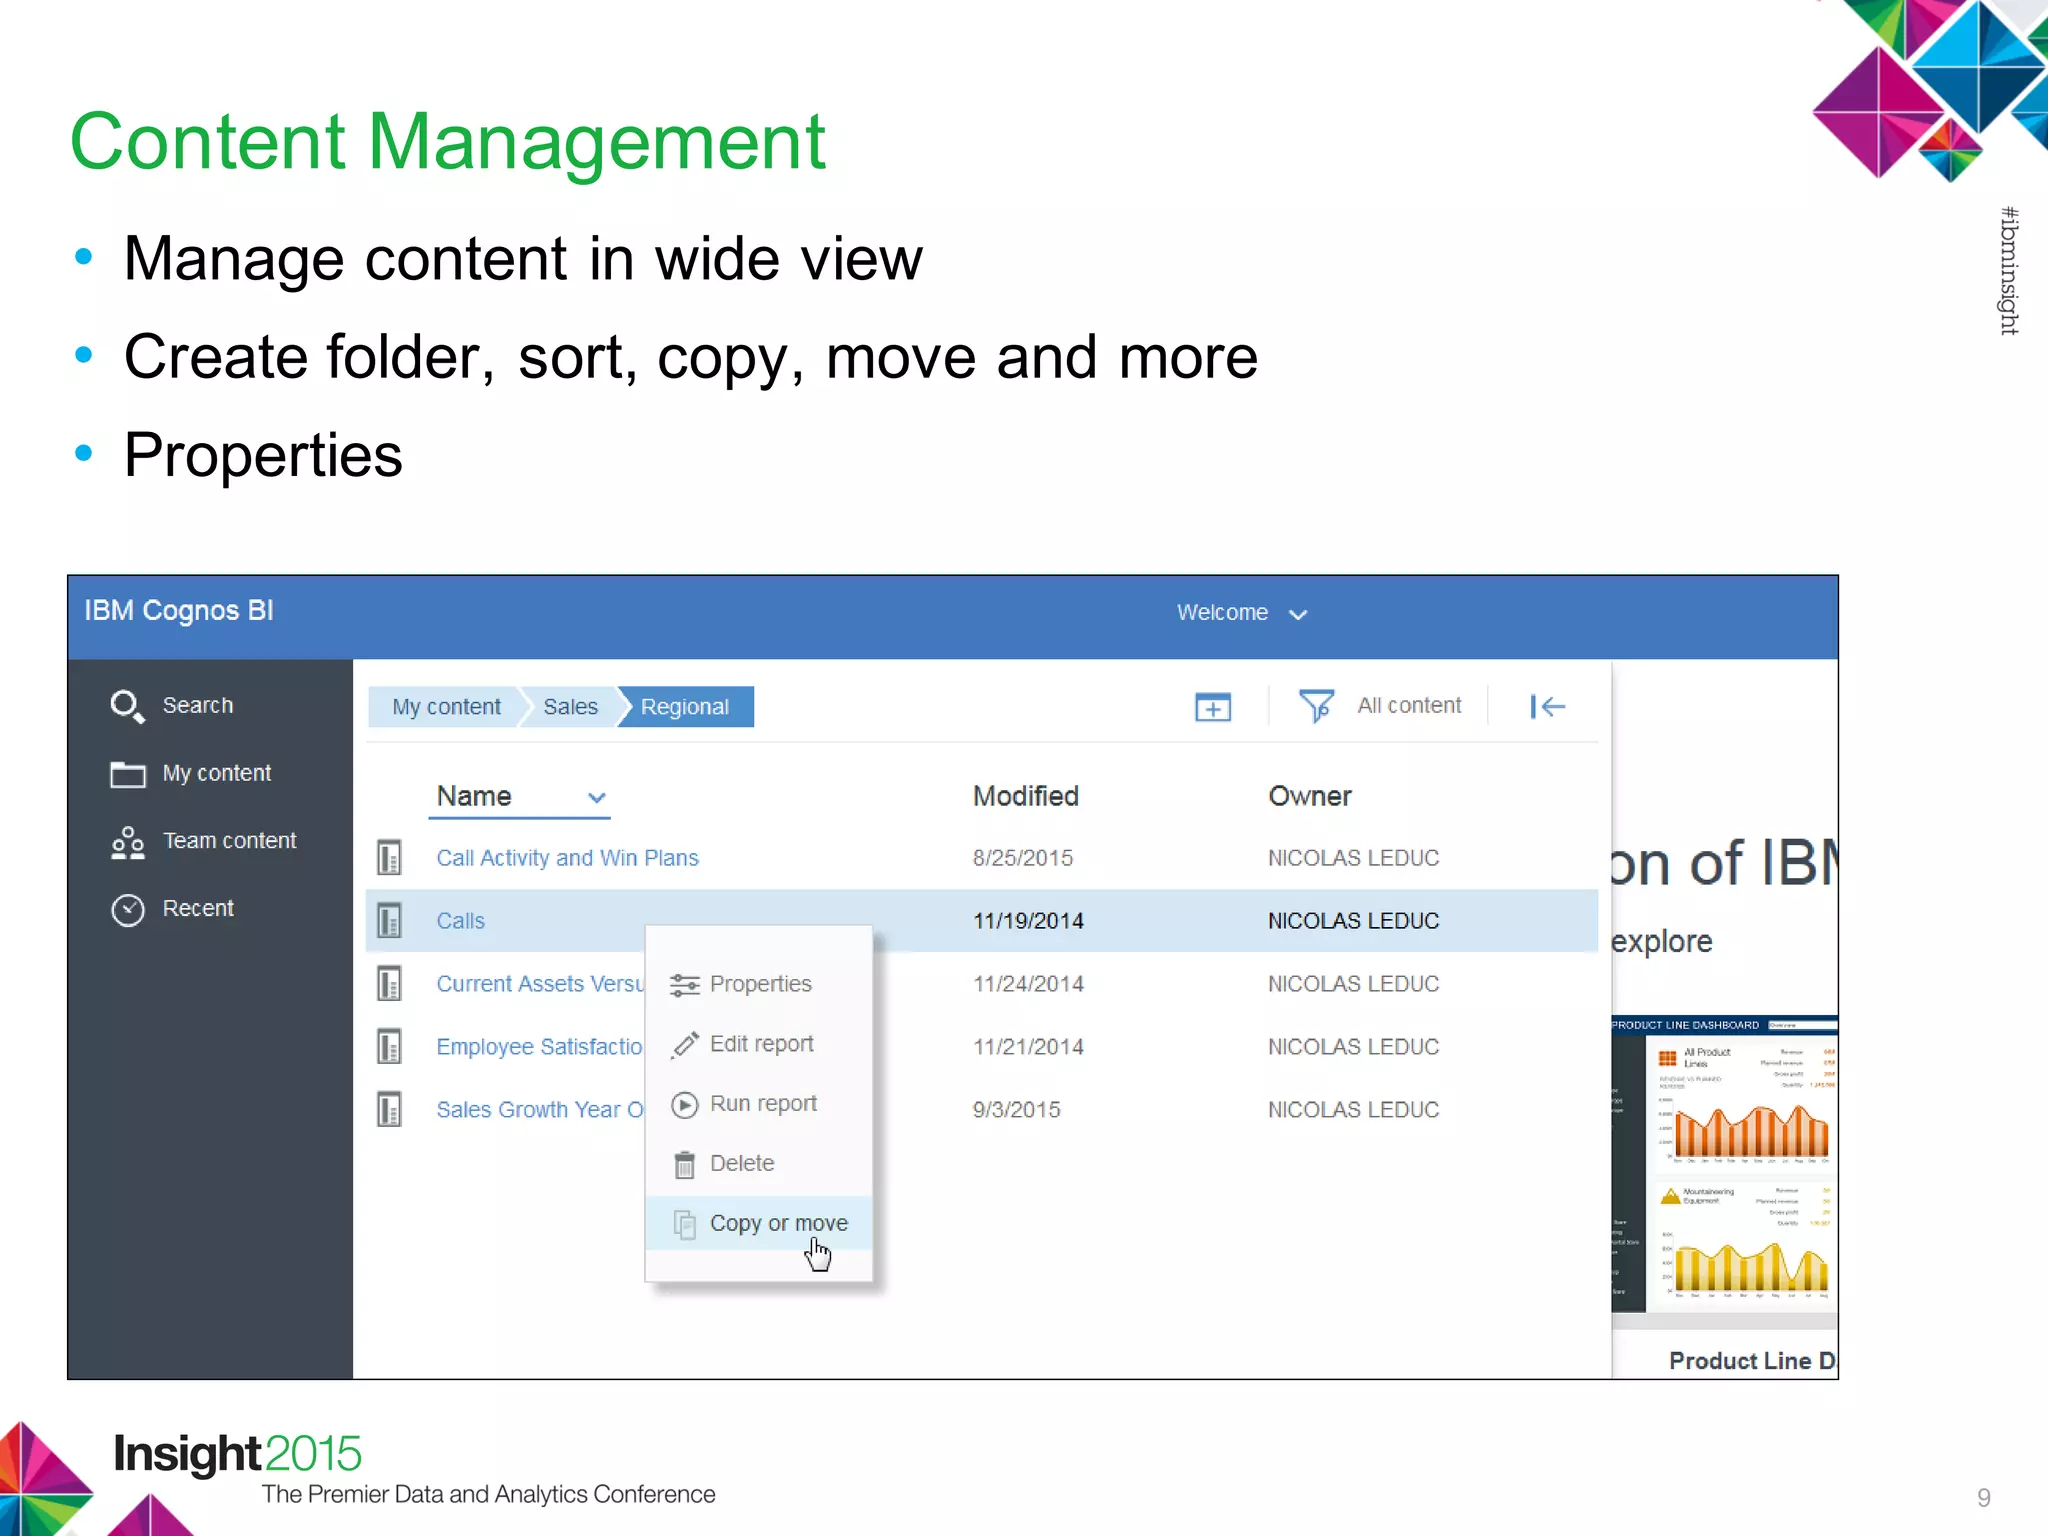
Task: Go to Sales breadcrumb
Action: [x=570, y=707]
